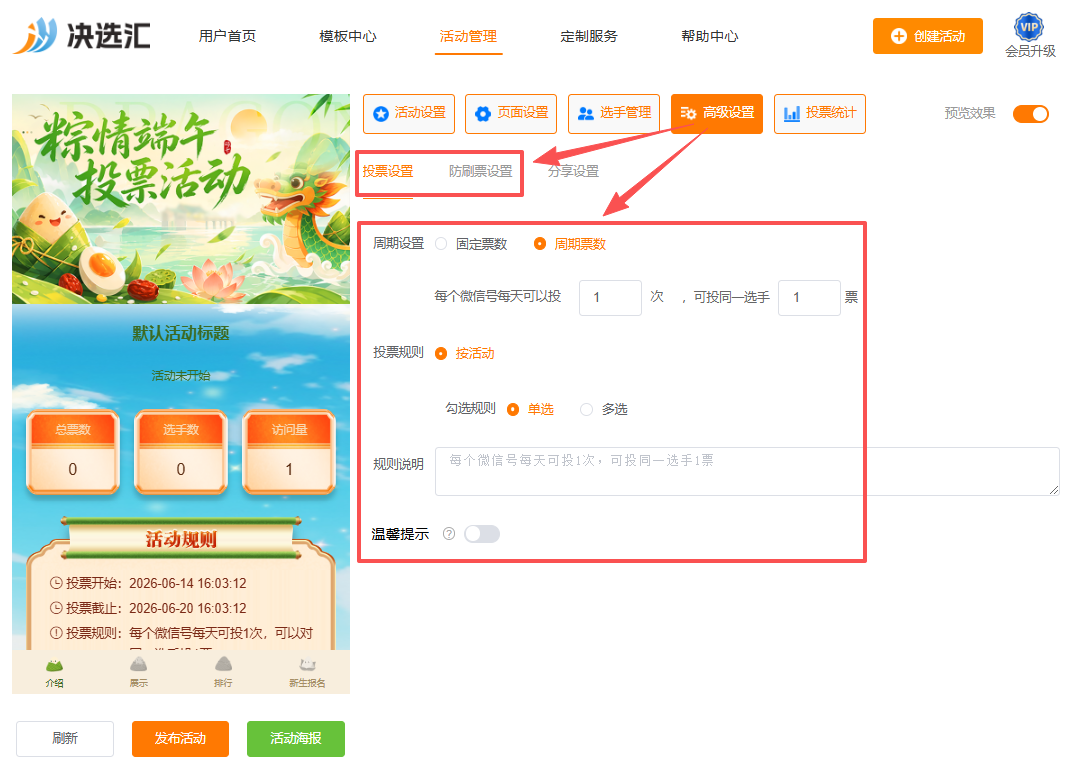1073x781 pixels.
Task: Click the 默认活动标题 text
Action: [181, 333]
